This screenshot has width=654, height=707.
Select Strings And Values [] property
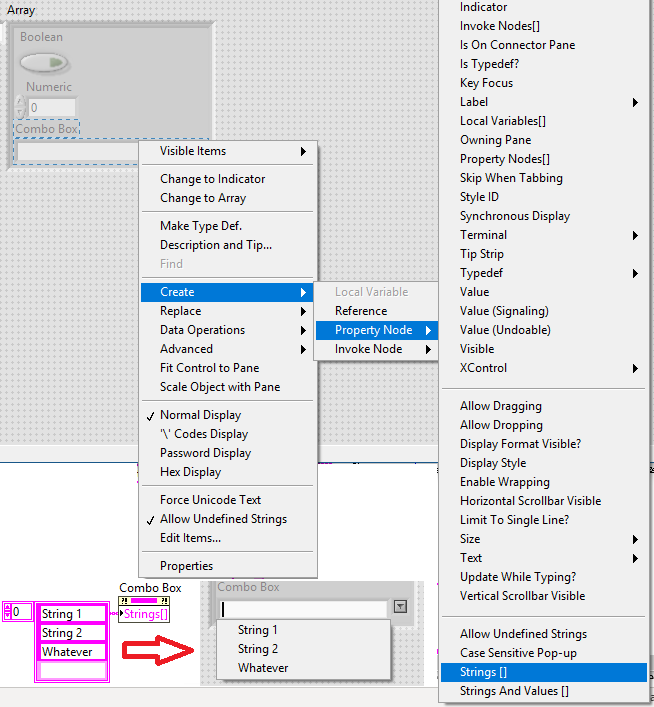543,691
